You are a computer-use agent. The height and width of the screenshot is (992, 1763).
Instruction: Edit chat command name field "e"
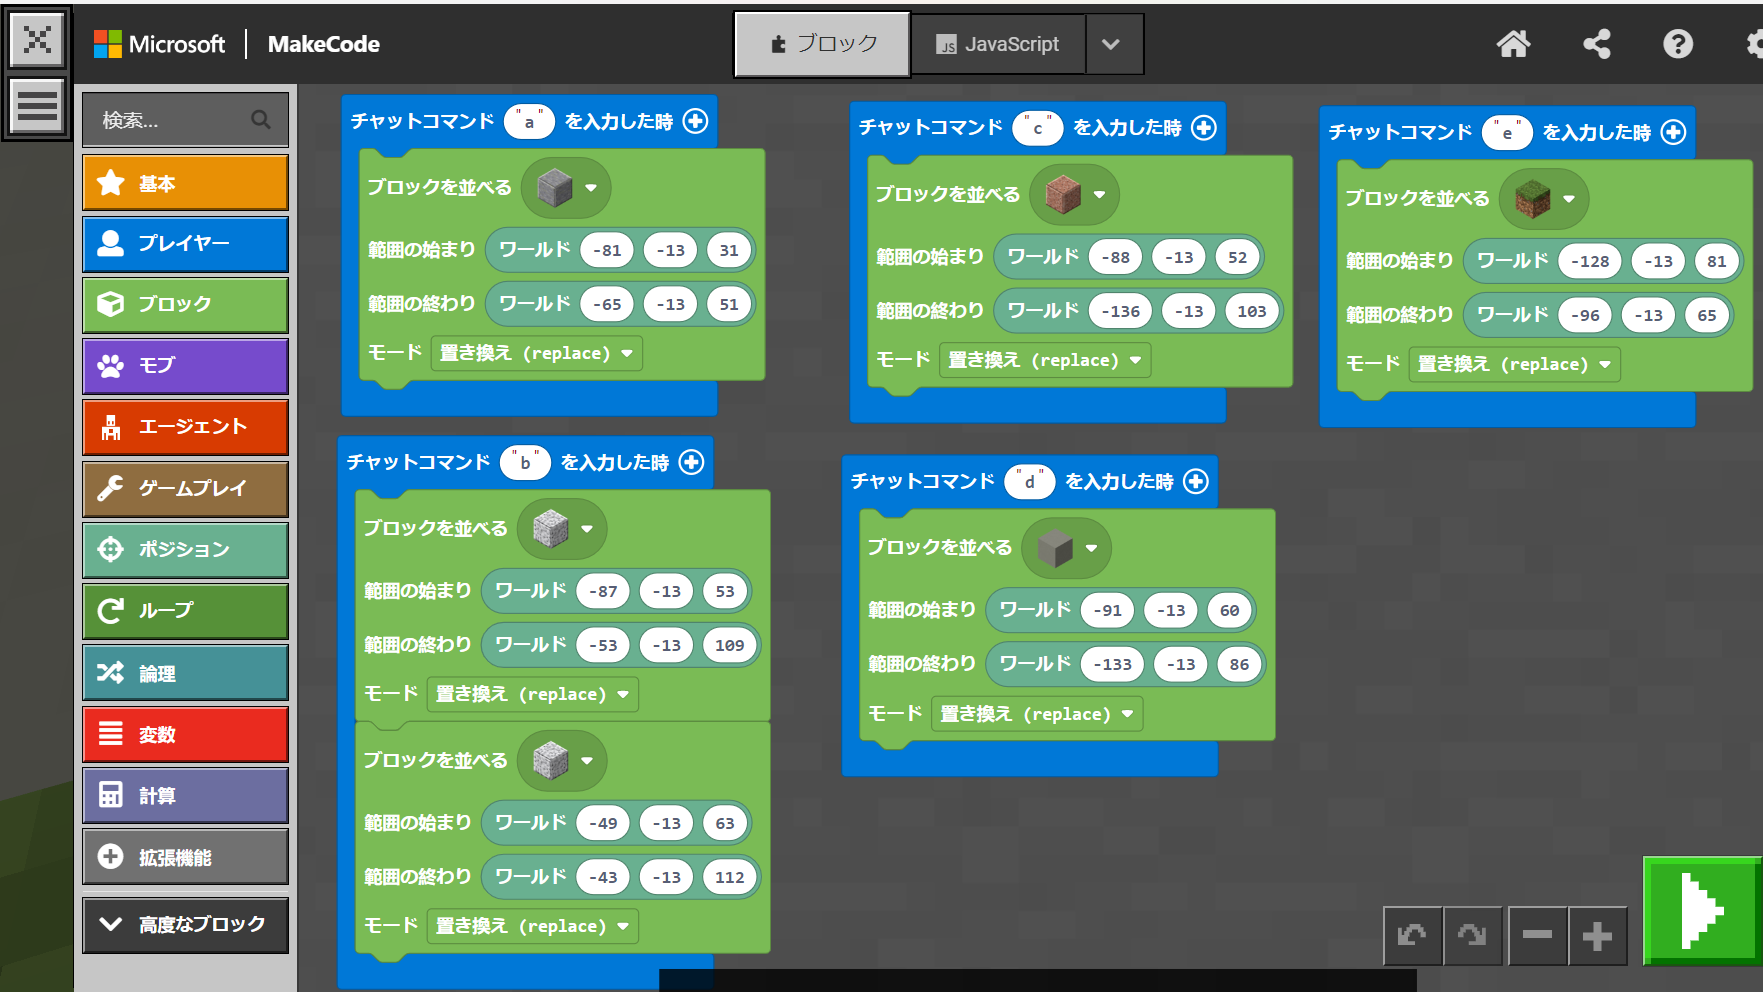1507,132
